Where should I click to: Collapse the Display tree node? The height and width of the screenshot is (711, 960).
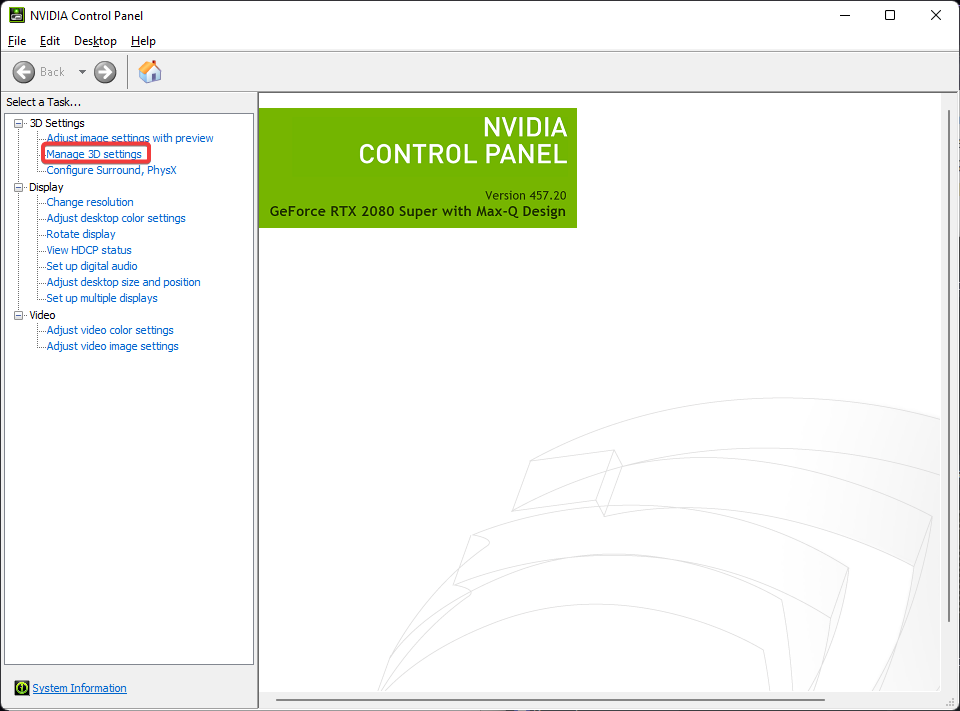click(18, 187)
